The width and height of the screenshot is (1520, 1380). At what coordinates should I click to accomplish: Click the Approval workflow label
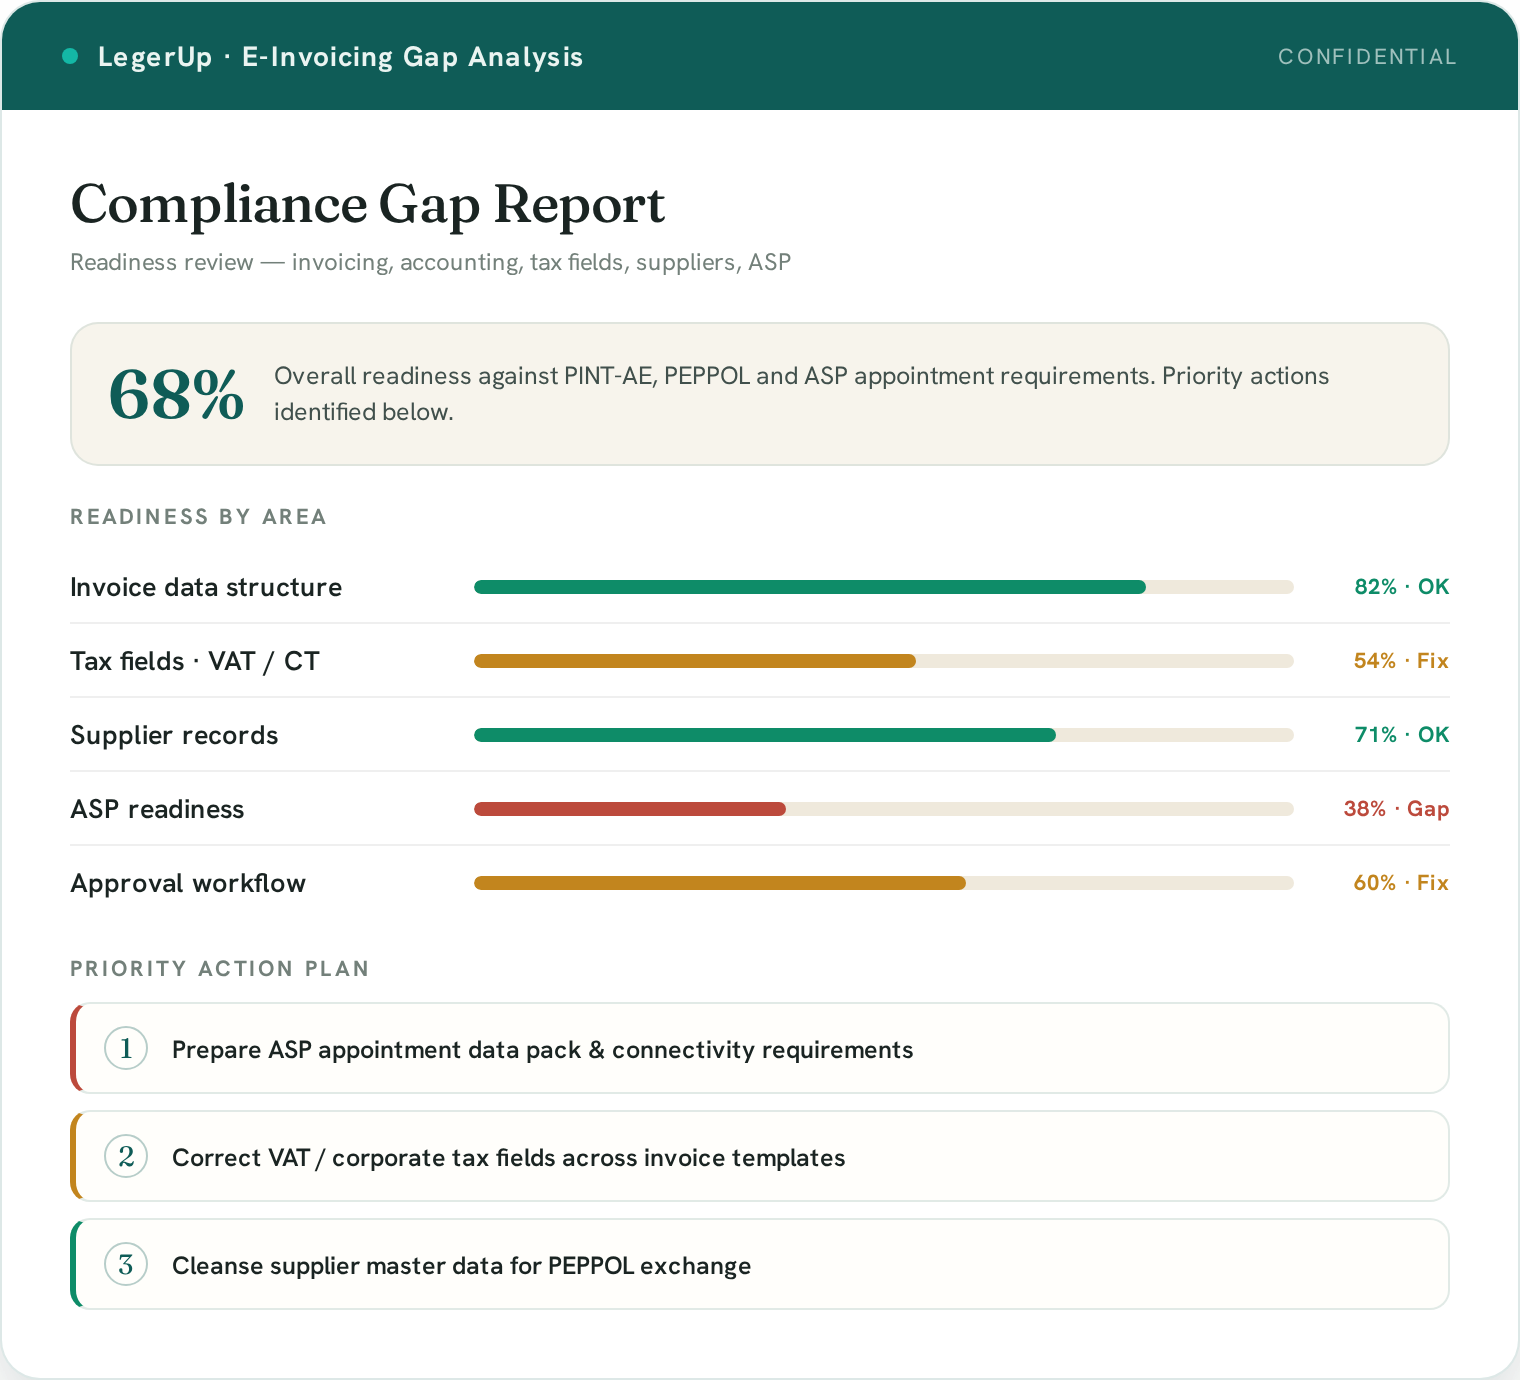click(188, 883)
